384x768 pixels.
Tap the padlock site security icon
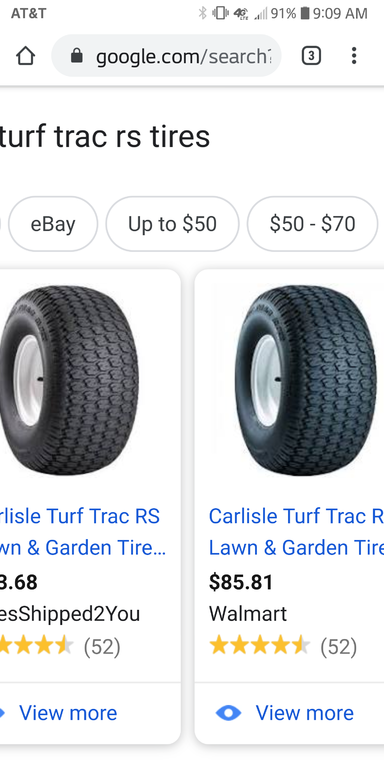[x=76, y=56]
